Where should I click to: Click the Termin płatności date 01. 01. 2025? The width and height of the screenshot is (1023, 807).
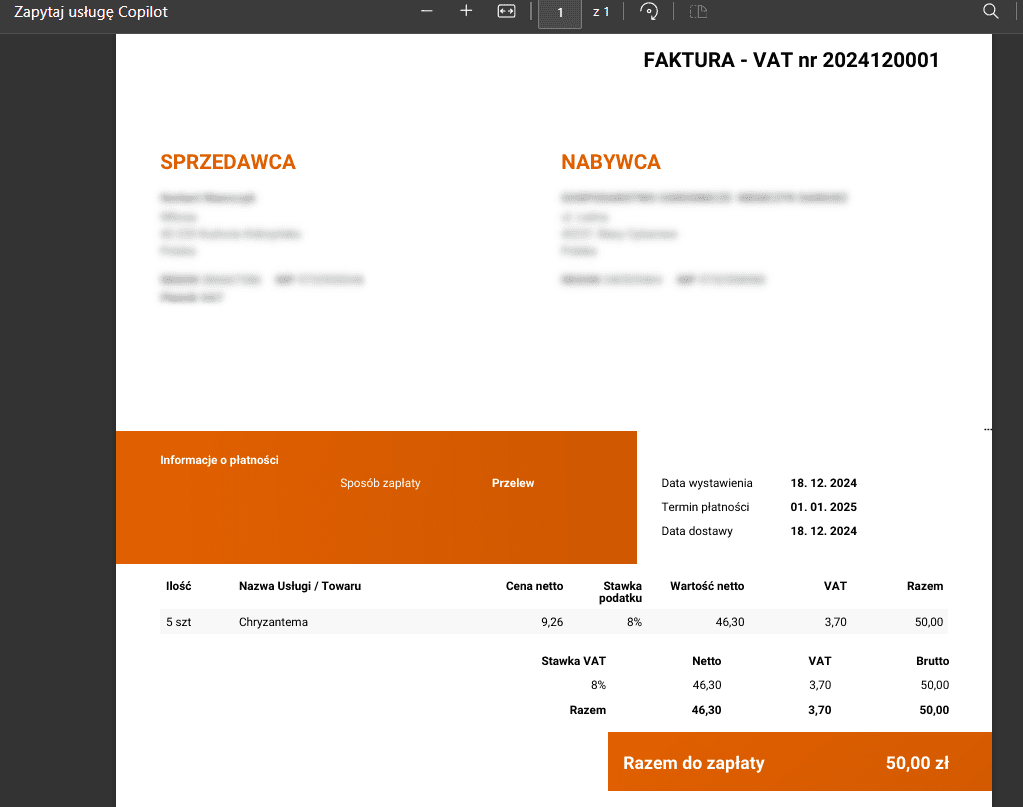pos(823,507)
